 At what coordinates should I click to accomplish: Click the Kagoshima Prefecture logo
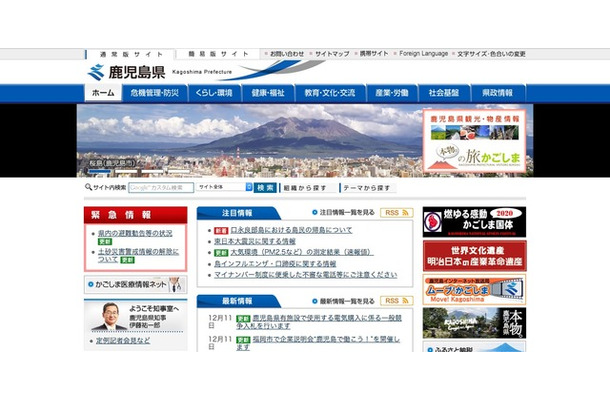pyautogui.click(x=126, y=72)
